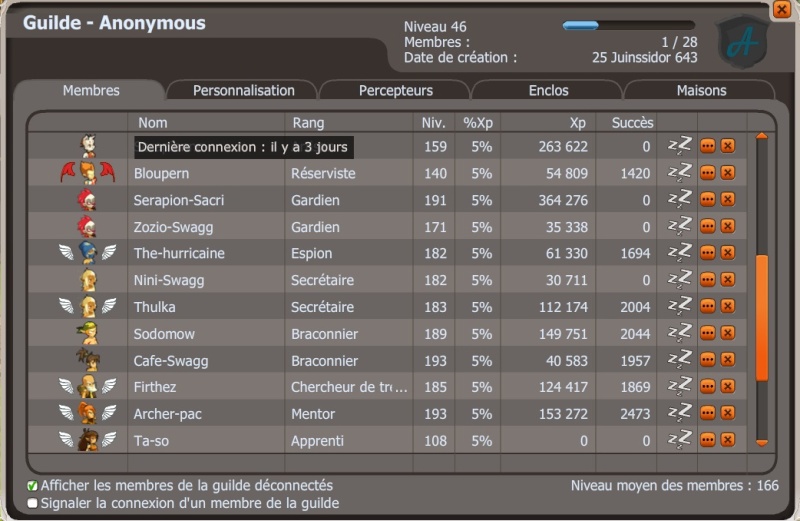Click the Espion rank cell
Viewport: 800px width, 521px height.
(311, 253)
